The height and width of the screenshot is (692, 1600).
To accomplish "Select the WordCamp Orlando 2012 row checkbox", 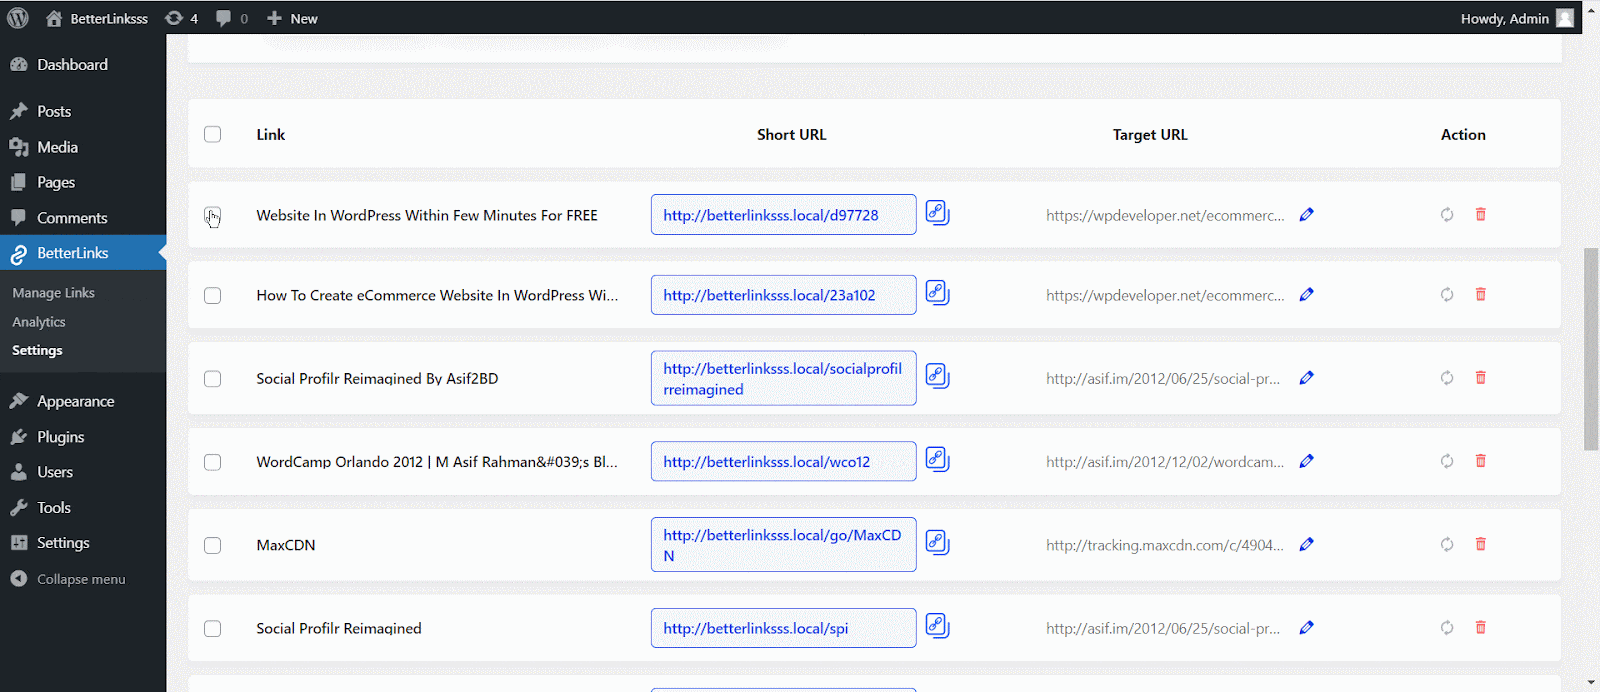I will 212,462.
